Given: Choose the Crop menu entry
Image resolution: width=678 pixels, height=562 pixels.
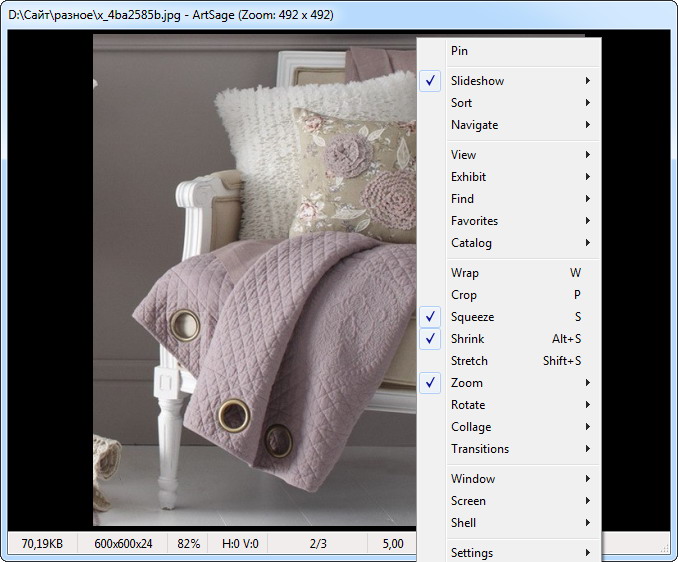Looking at the screenshot, I should pyautogui.click(x=509, y=295).
